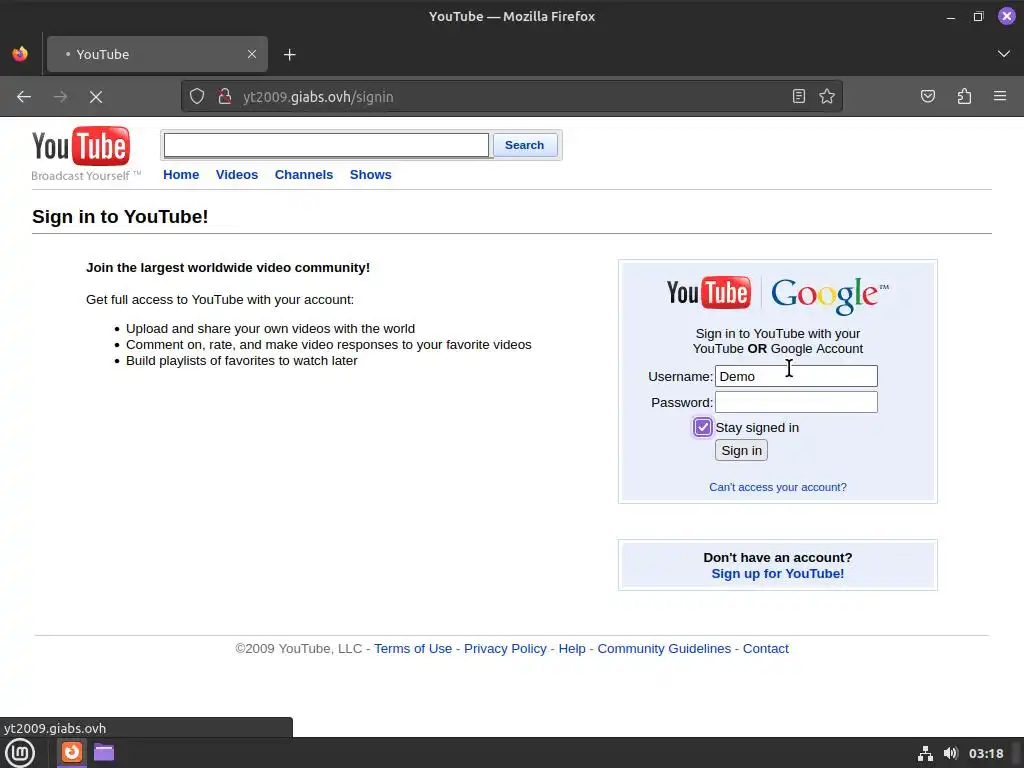
Task: Open Sign up for YouTube link
Action: click(778, 573)
